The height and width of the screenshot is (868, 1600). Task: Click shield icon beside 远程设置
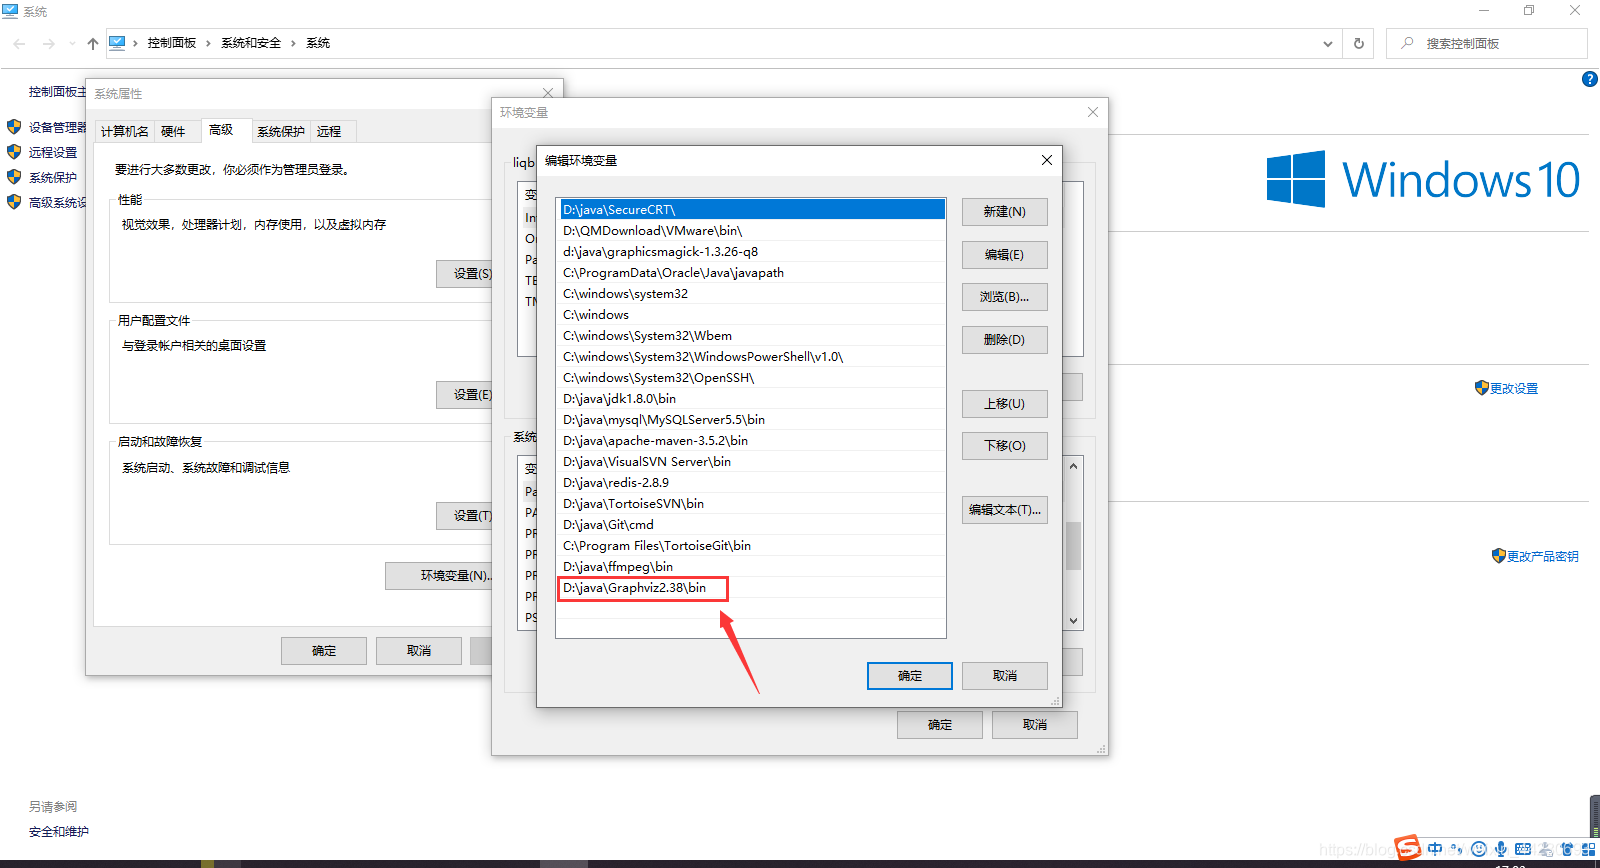(14, 152)
